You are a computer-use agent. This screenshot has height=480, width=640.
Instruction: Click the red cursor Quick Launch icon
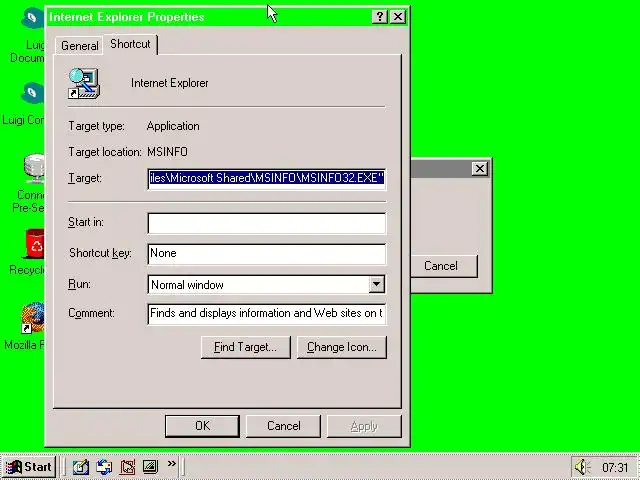click(127, 467)
